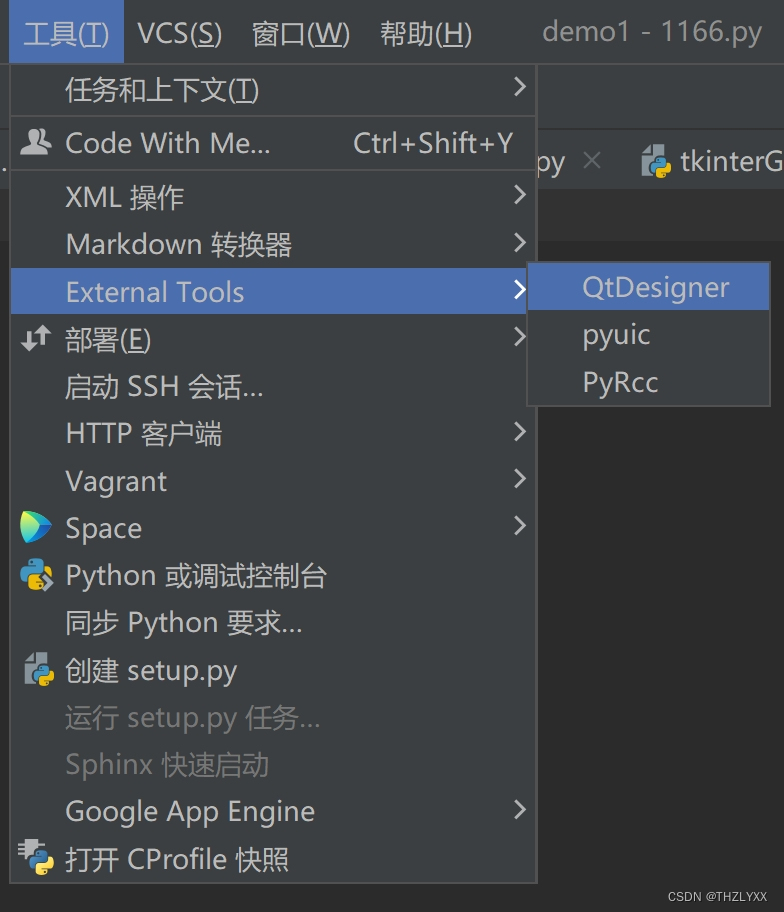Click the deployment arrows icon
The image size is (784, 912).
pos(36,339)
